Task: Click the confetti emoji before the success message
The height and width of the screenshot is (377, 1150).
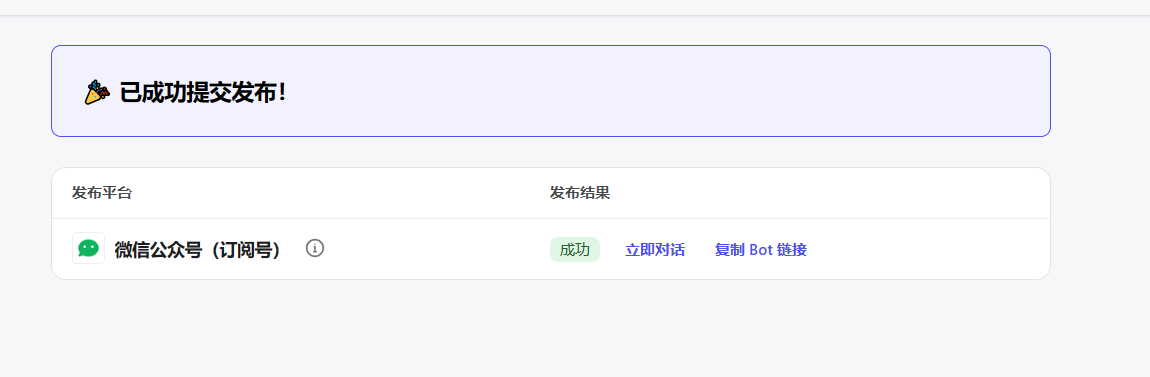Action: tap(97, 93)
